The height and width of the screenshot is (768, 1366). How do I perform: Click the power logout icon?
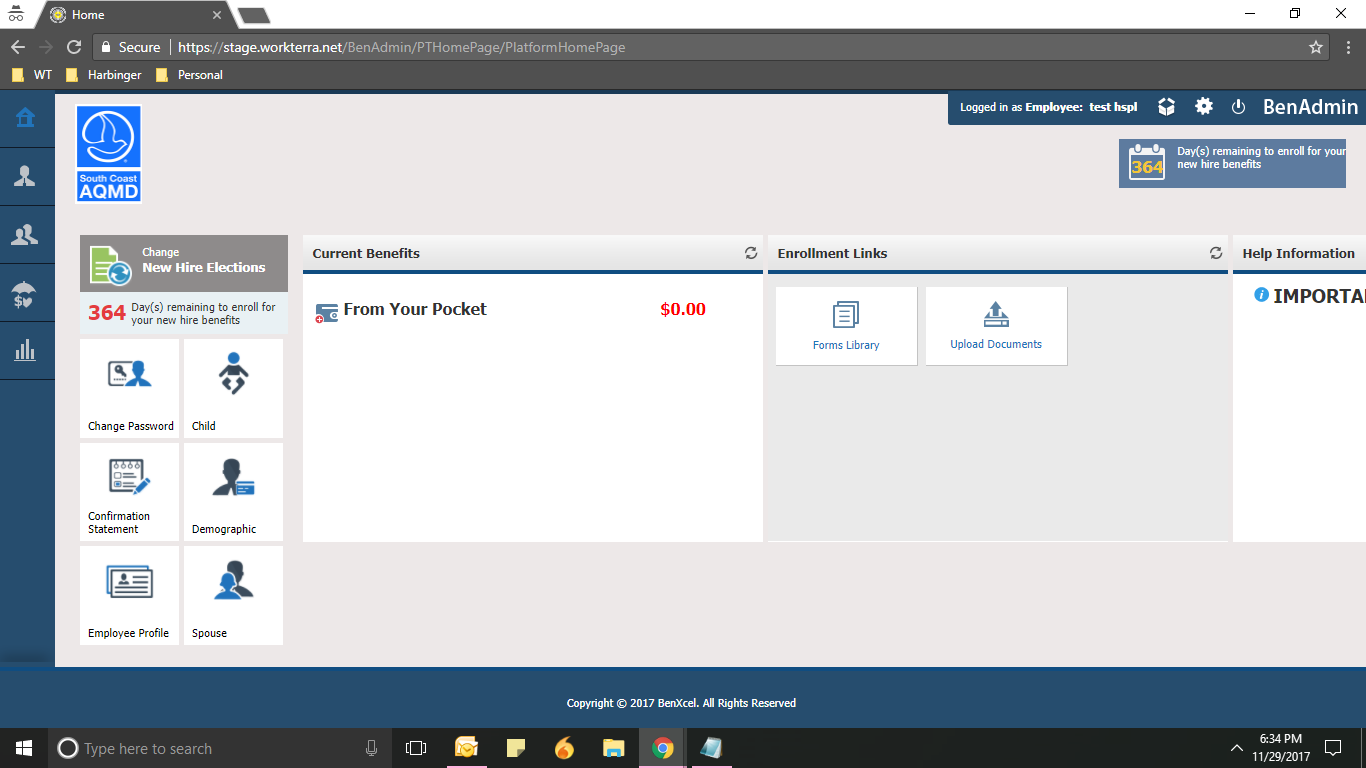coord(1238,107)
